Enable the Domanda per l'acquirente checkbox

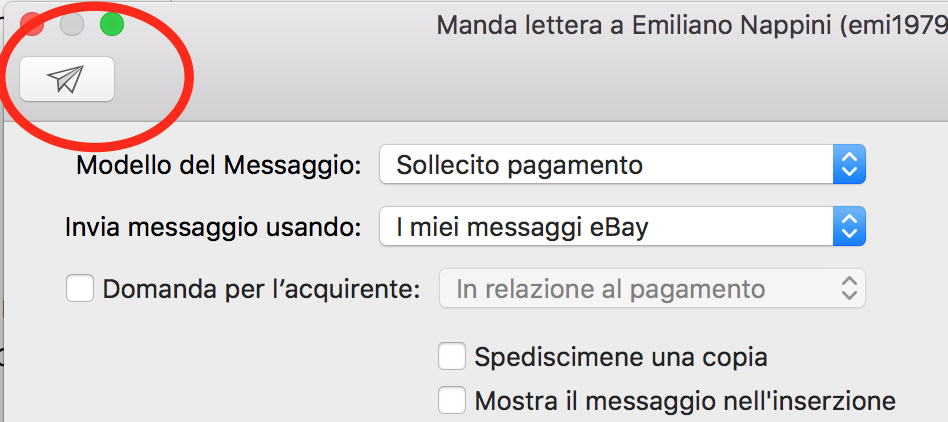click(x=80, y=288)
